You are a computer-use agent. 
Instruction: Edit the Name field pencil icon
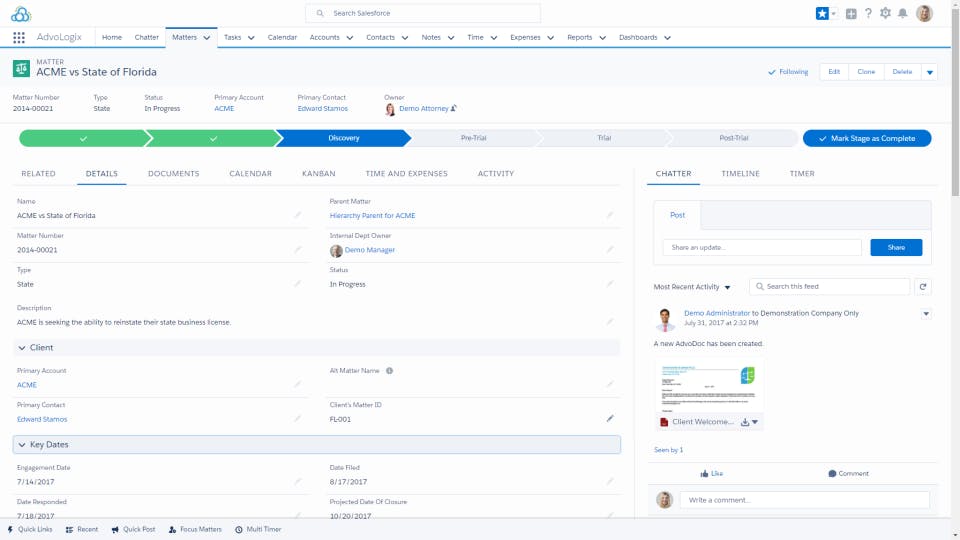[298, 215]
